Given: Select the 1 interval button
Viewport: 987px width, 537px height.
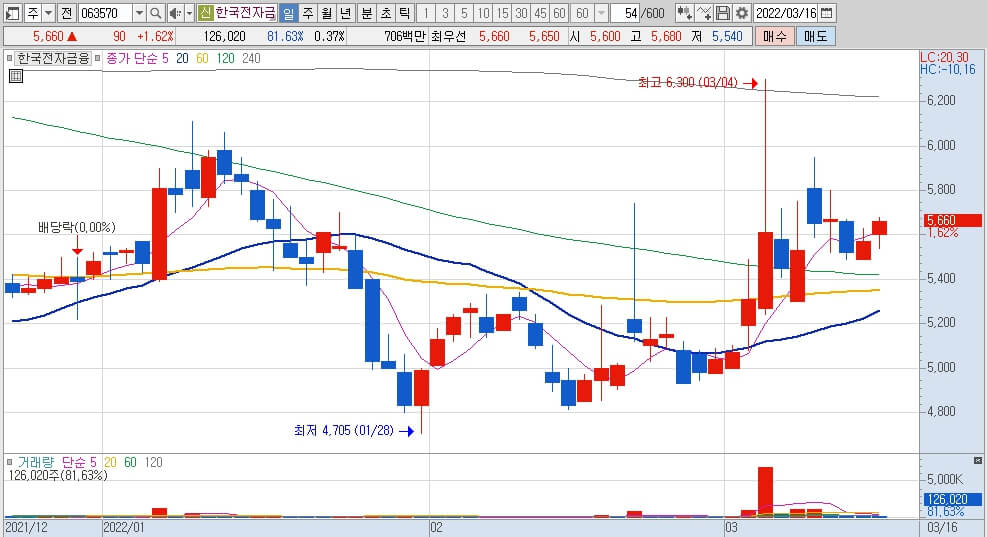Looking at the screenshot, I should [426, 13].
